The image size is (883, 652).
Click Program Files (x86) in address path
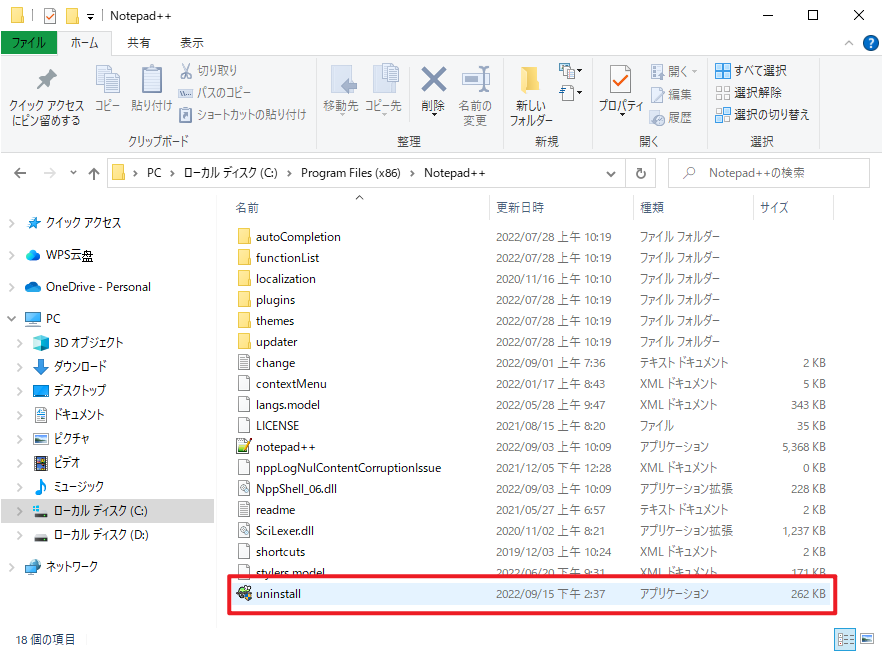(350, 173)
